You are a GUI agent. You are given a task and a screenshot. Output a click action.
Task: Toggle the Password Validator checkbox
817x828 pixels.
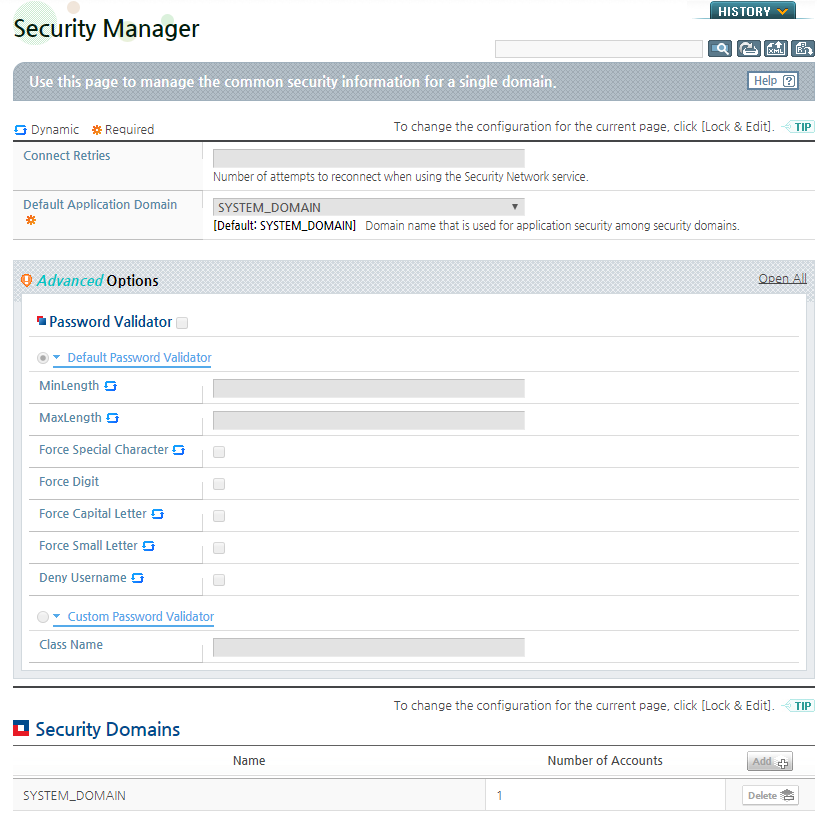(x=182, y=323)
